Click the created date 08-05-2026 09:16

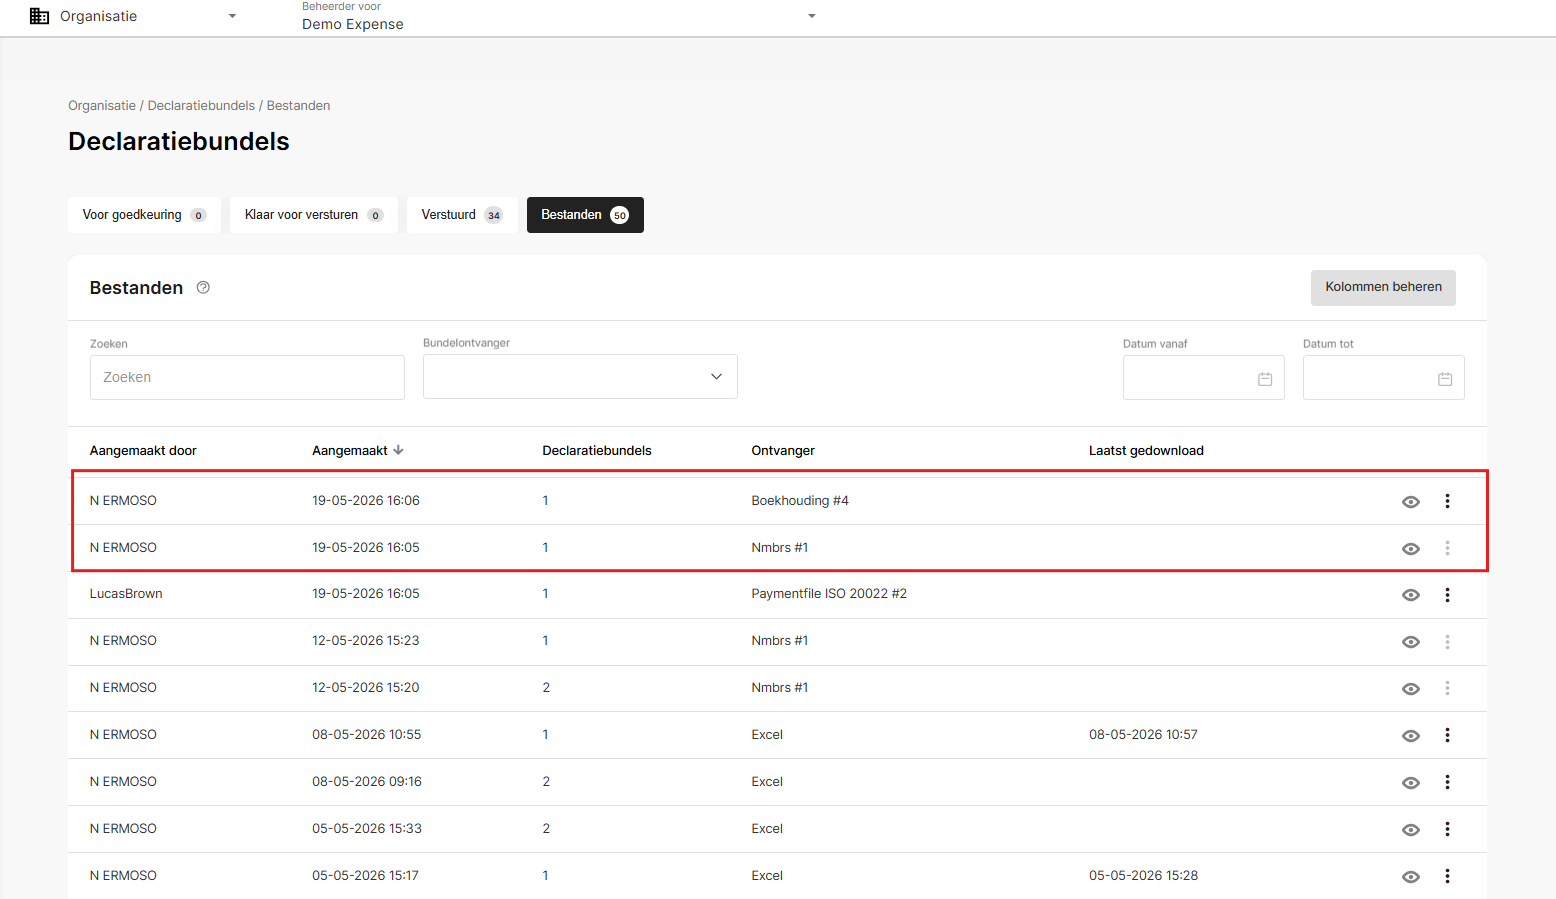tap(367, 782)
